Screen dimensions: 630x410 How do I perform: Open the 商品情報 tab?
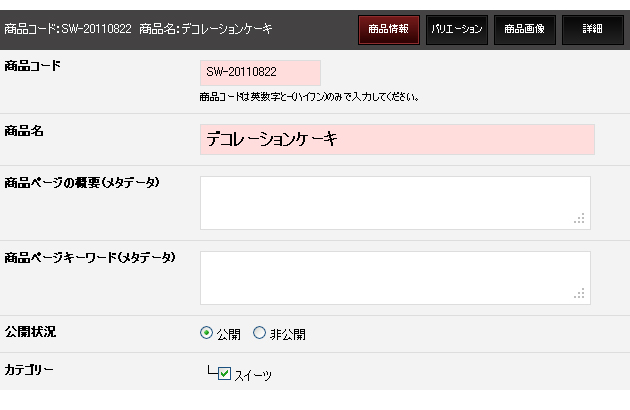[389, 30]
